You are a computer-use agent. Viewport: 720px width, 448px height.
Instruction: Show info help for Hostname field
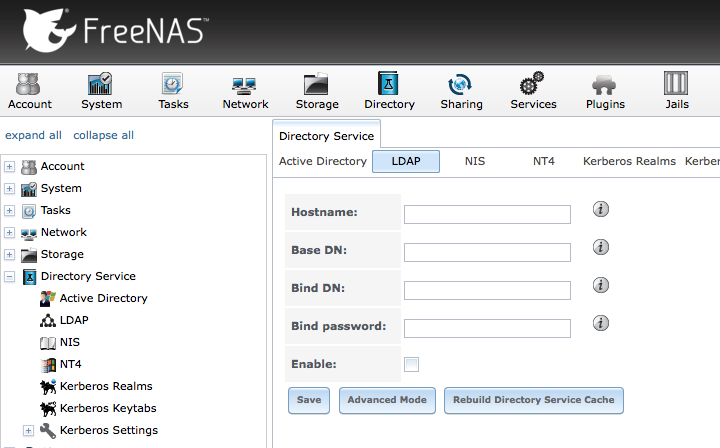pos(601,209)
